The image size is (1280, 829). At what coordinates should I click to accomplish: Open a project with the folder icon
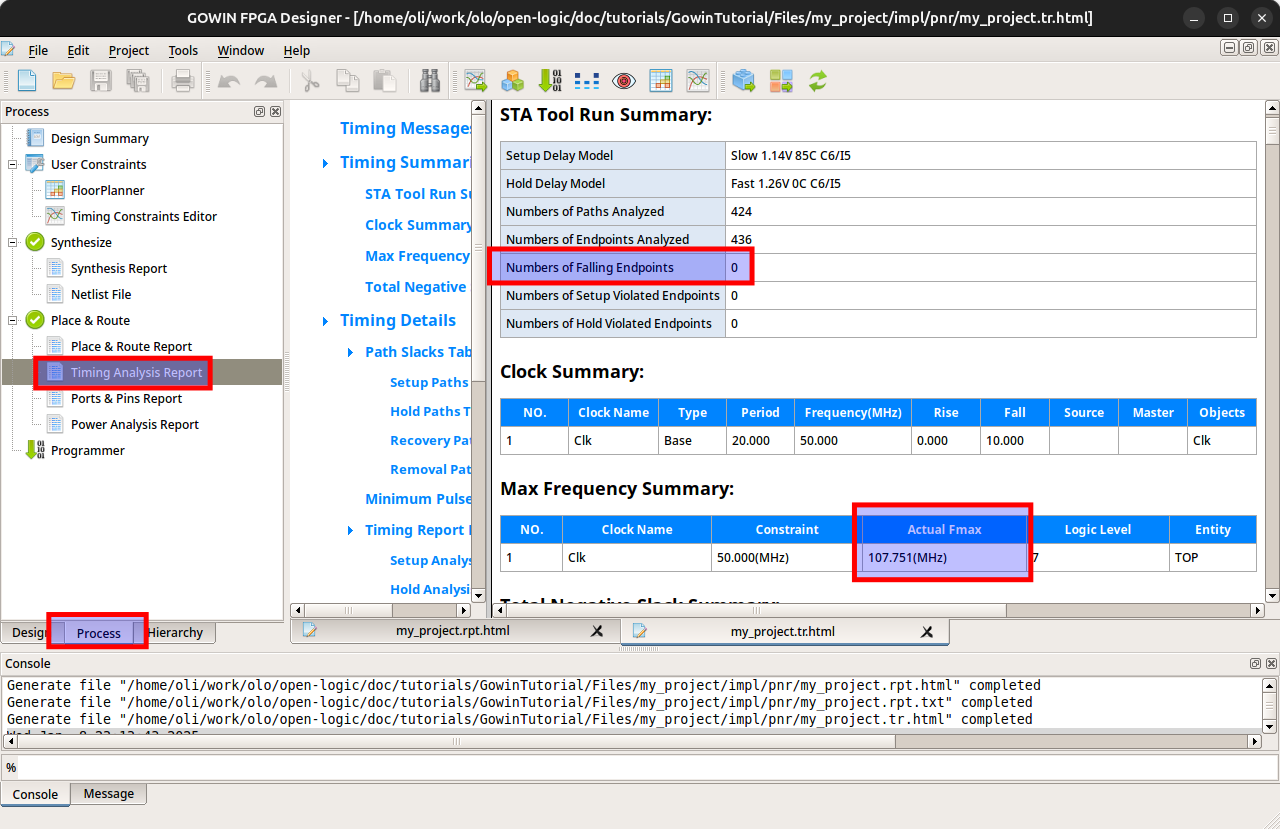63,81
